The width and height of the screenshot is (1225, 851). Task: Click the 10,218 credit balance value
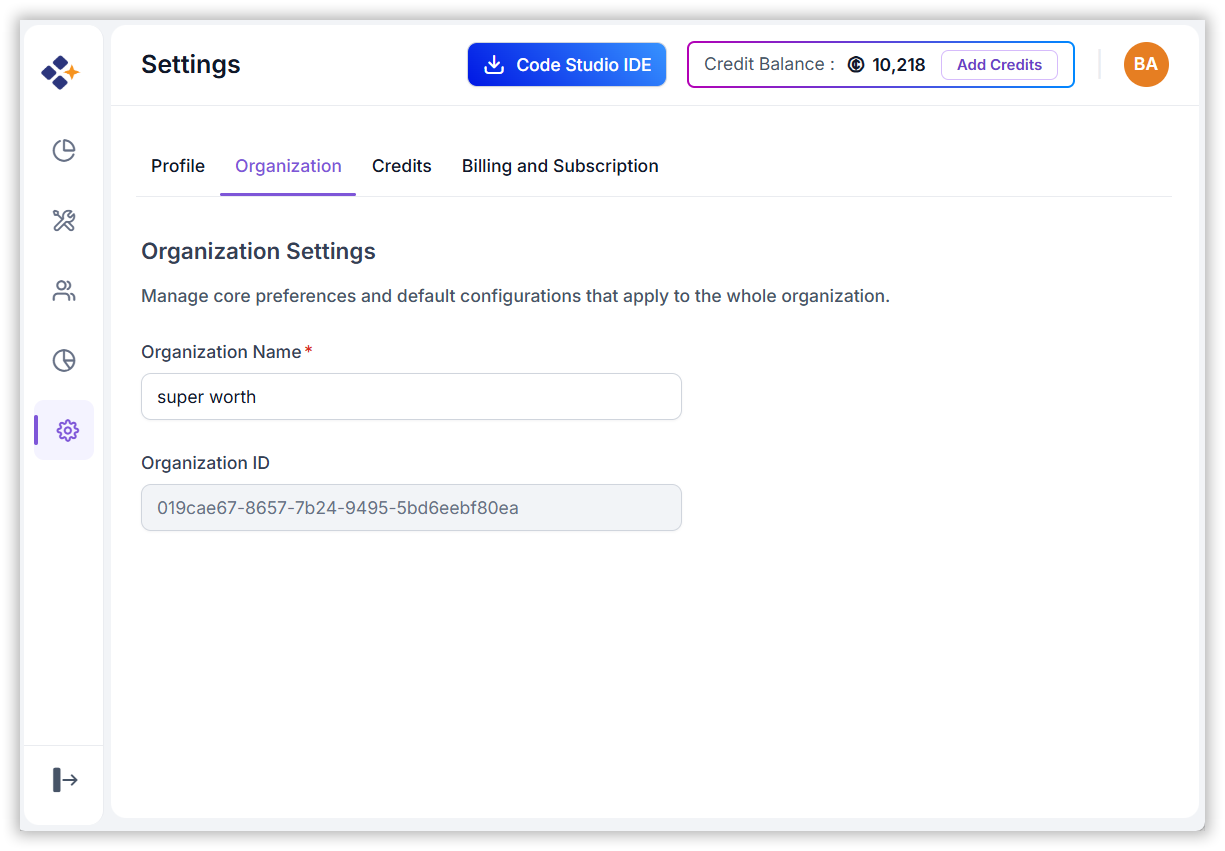899,65
